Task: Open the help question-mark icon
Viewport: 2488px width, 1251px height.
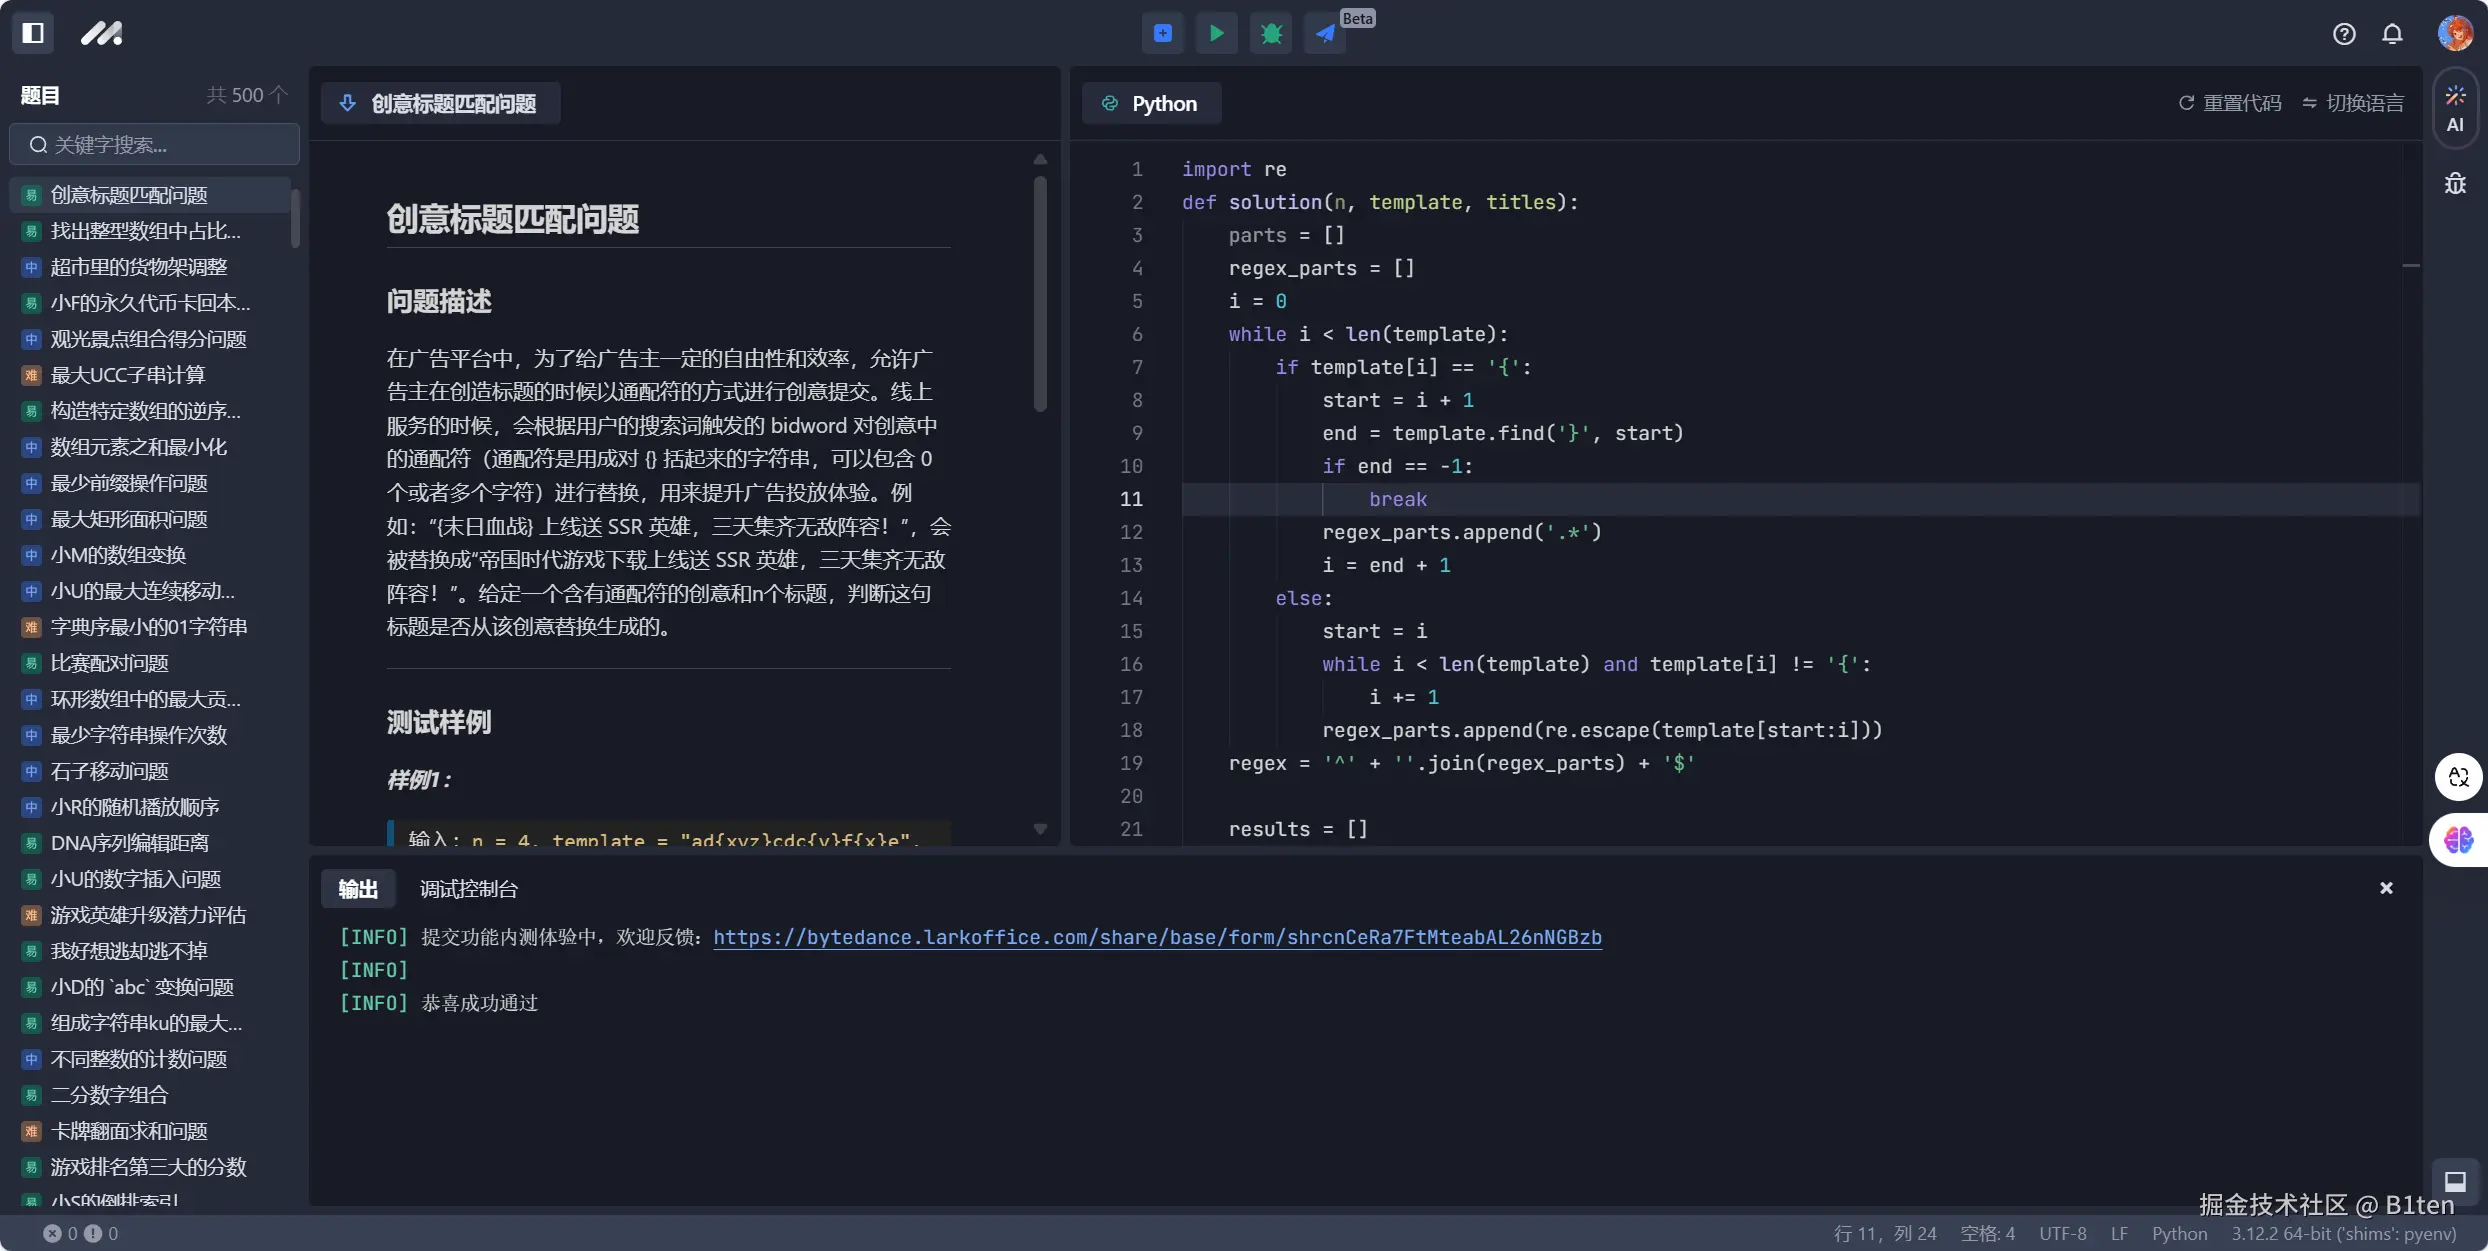Action: (2344, 33)
